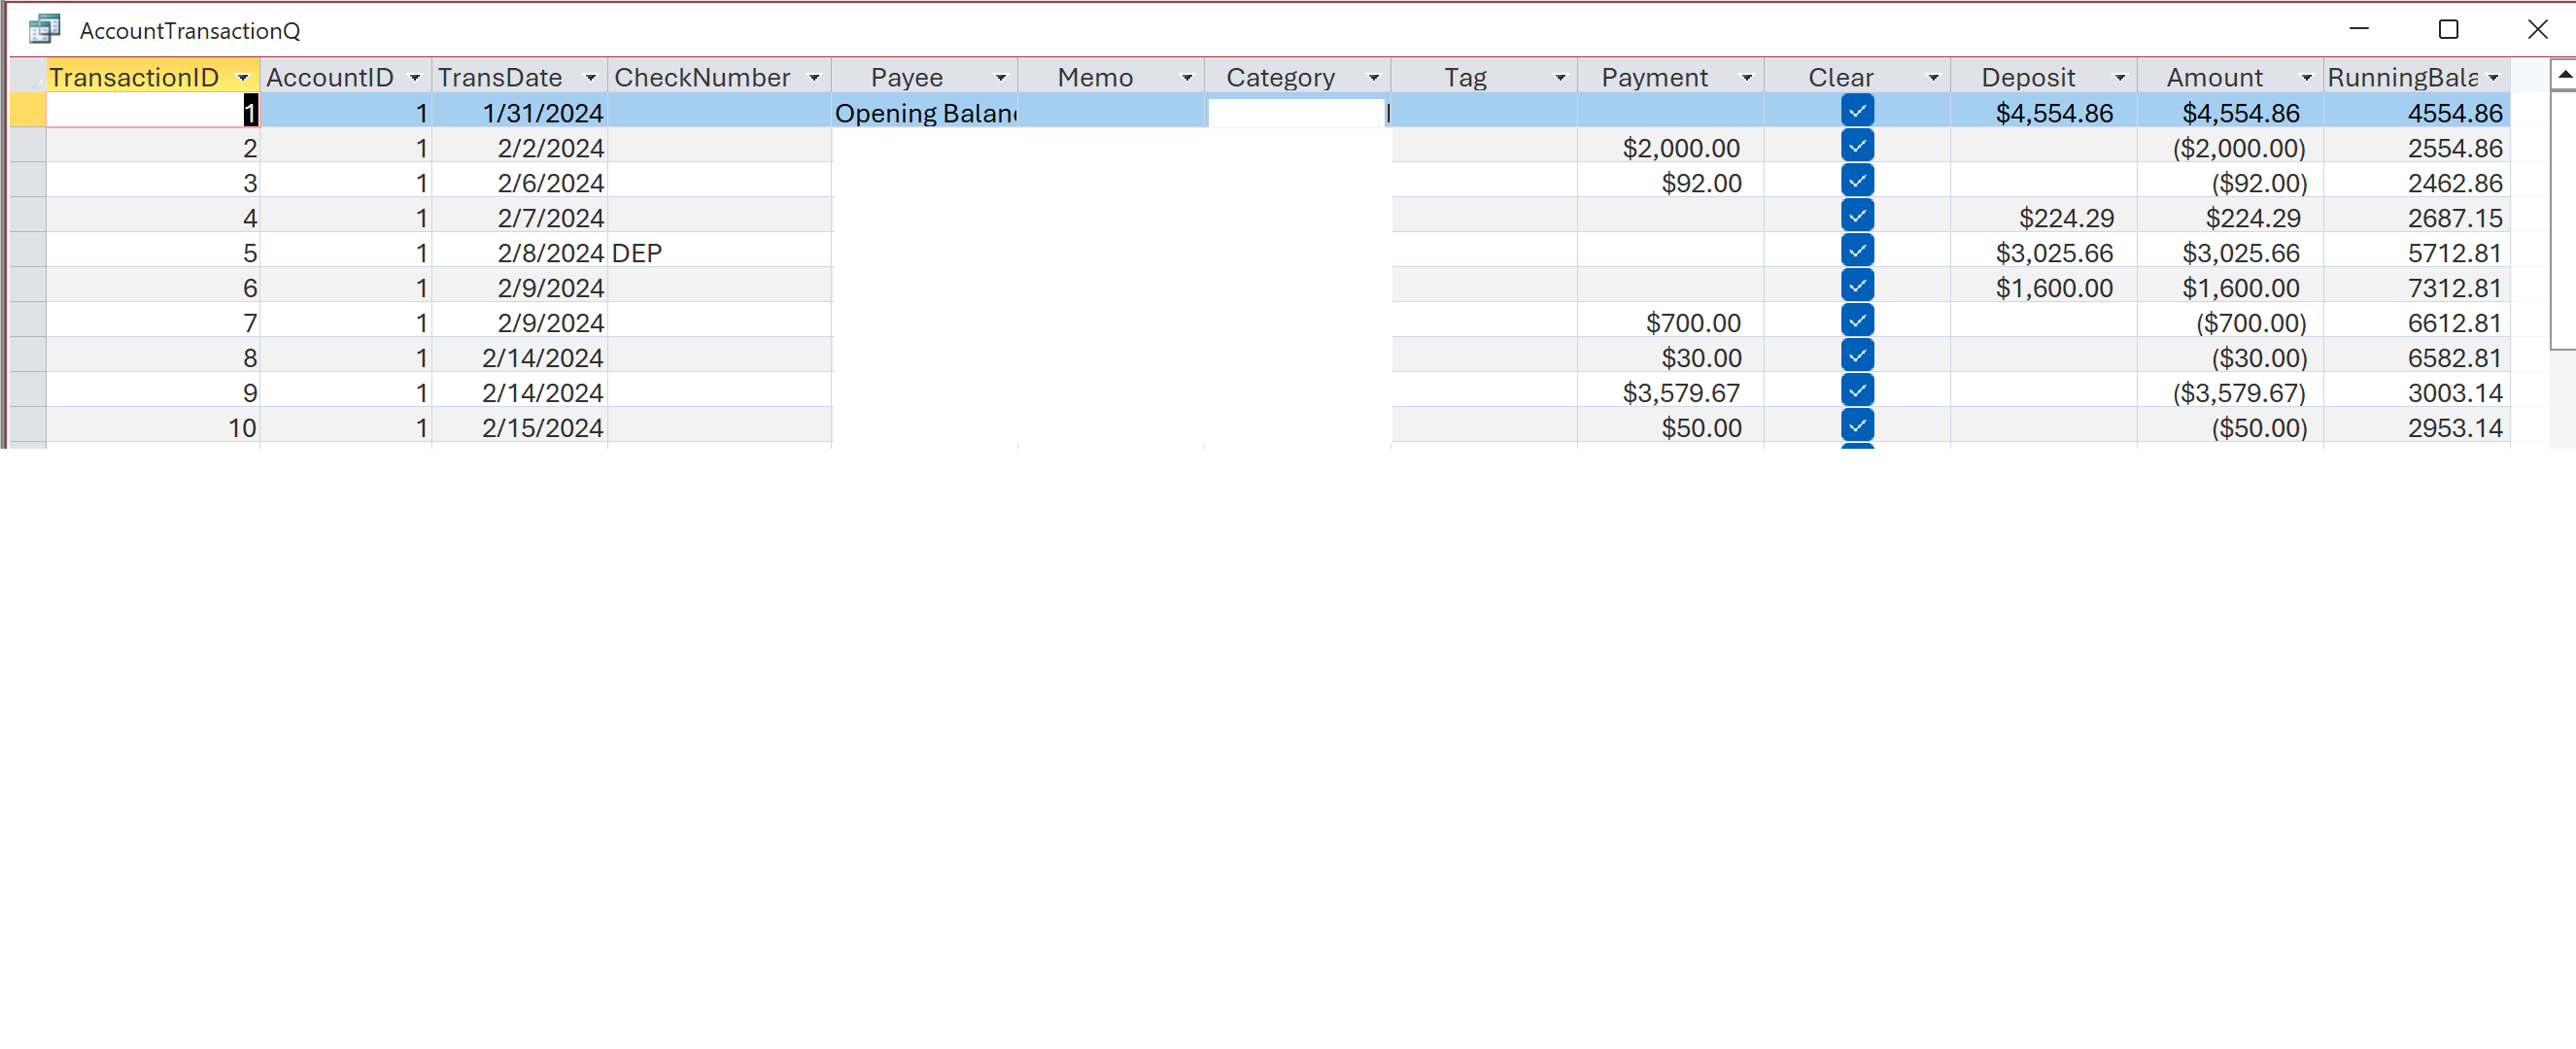Open the Payee column filter dropdown

tap(1003, 76)
